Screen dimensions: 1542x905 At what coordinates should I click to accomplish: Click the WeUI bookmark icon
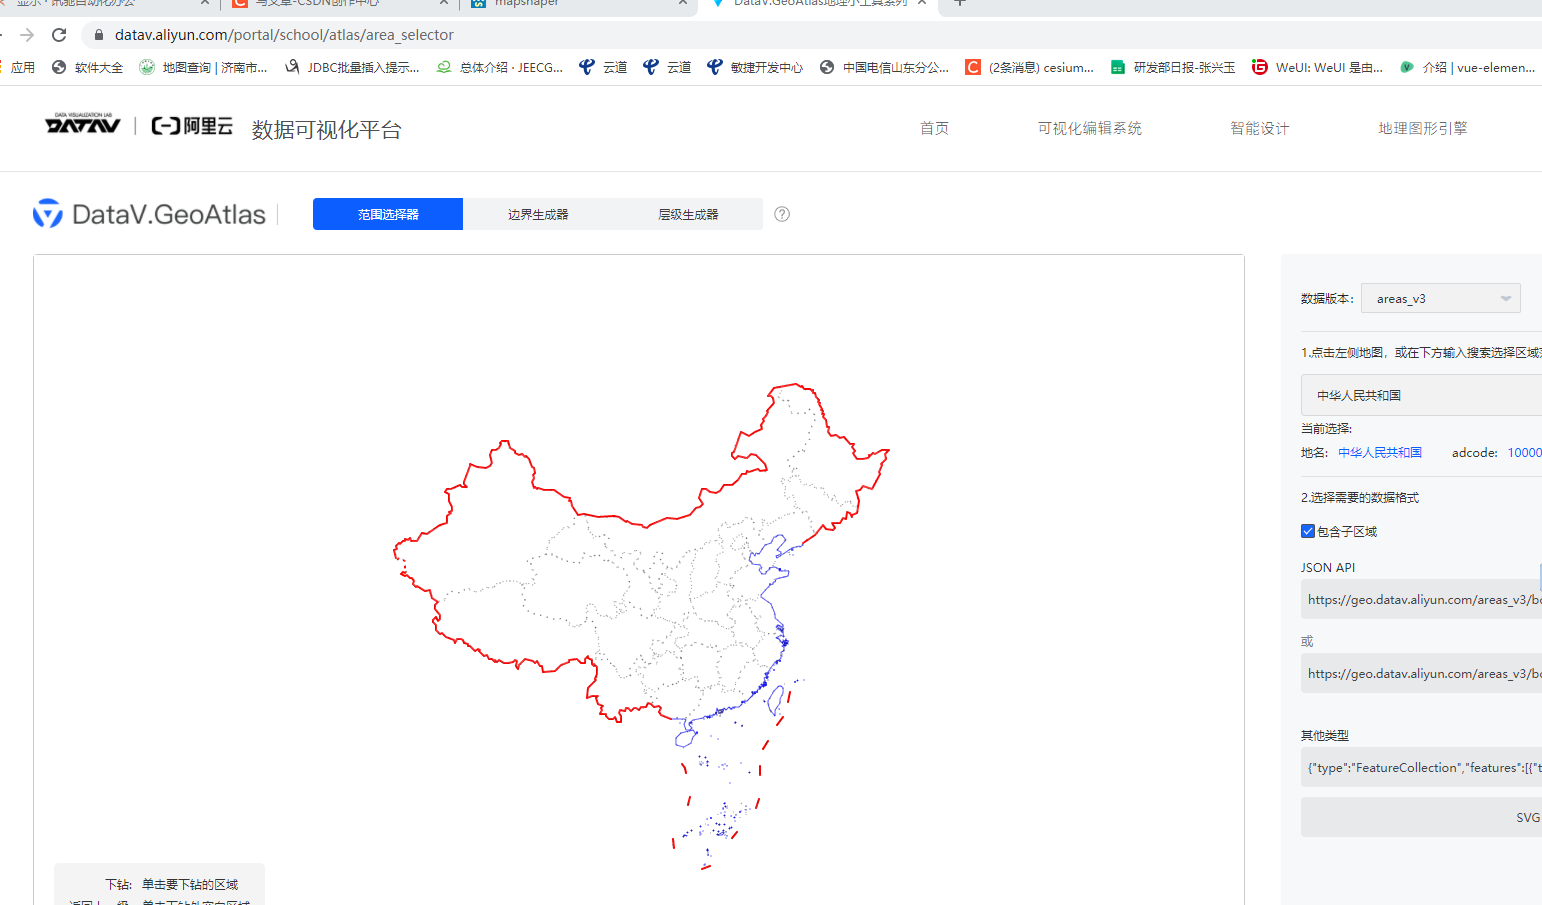[x=1259, y=67]
